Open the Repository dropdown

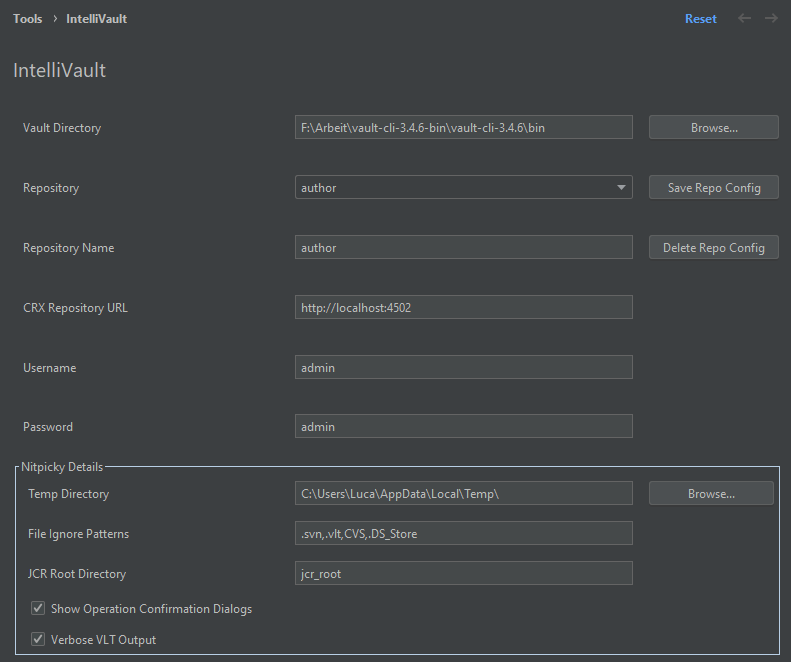pos(464,187)
